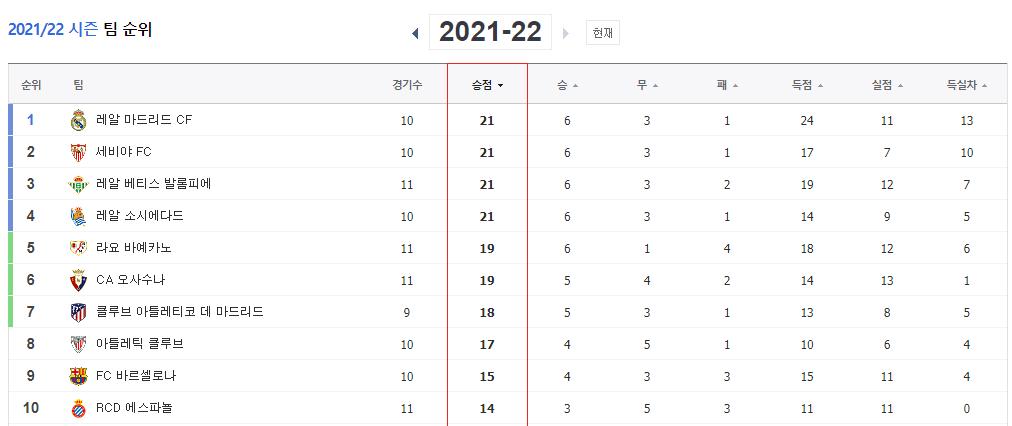Open the 2021/22 시즌 heading link
Screen dimensions: 1012x426
click(53, 30)
